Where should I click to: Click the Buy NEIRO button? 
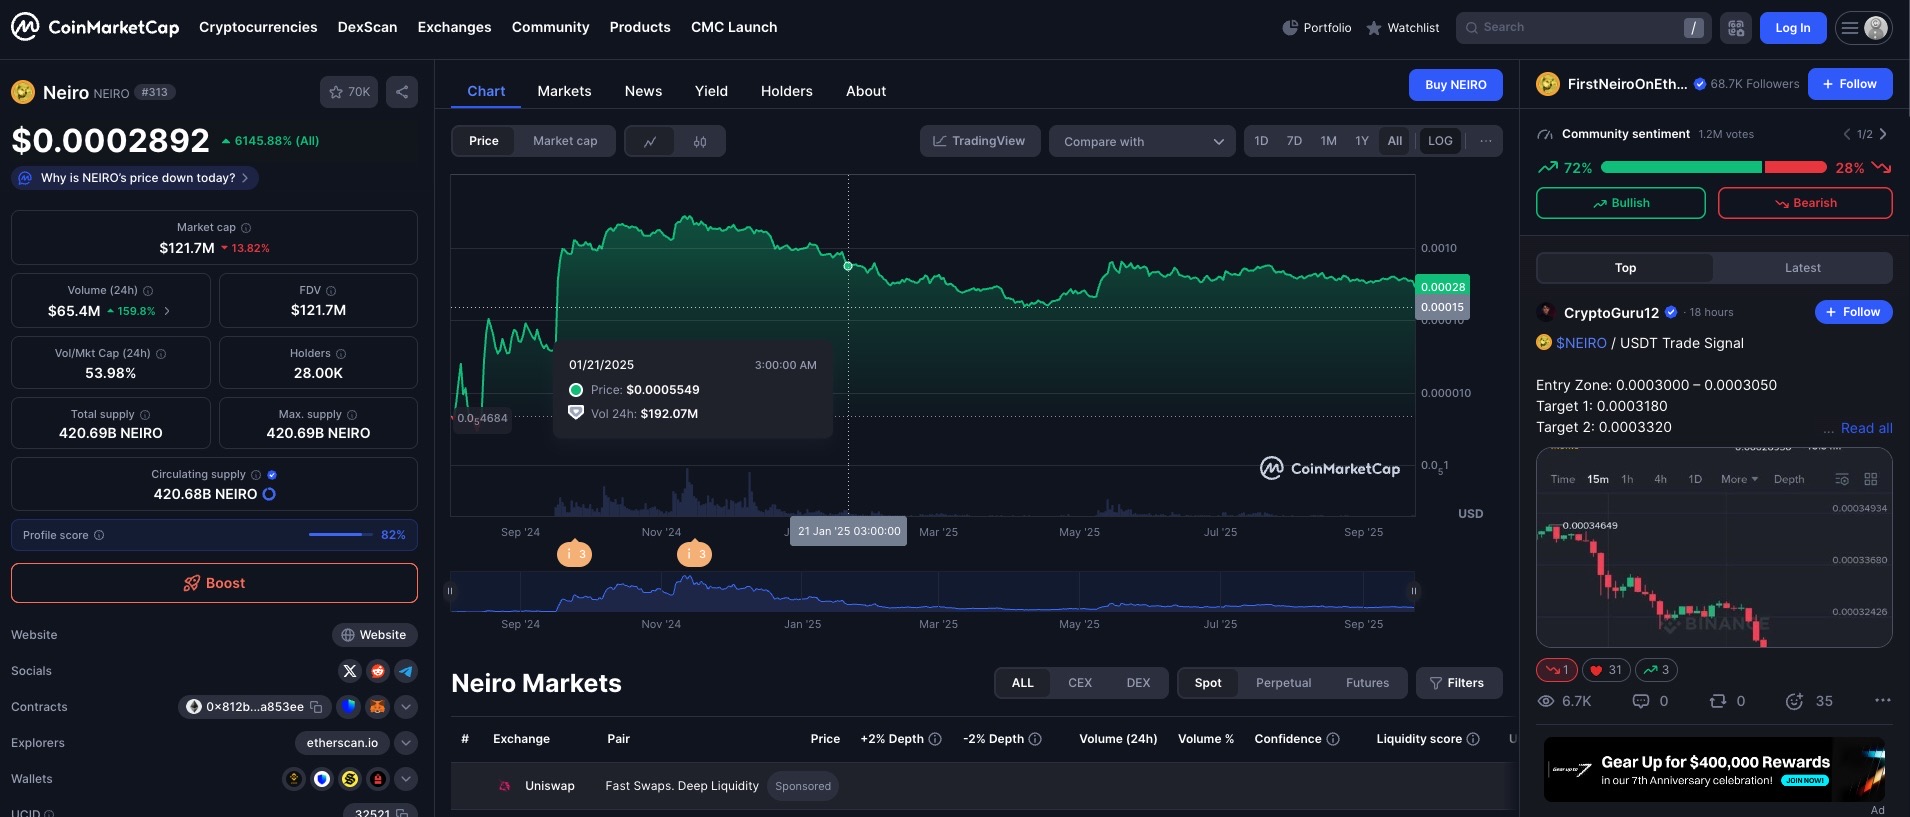(x=1455, y=85)
